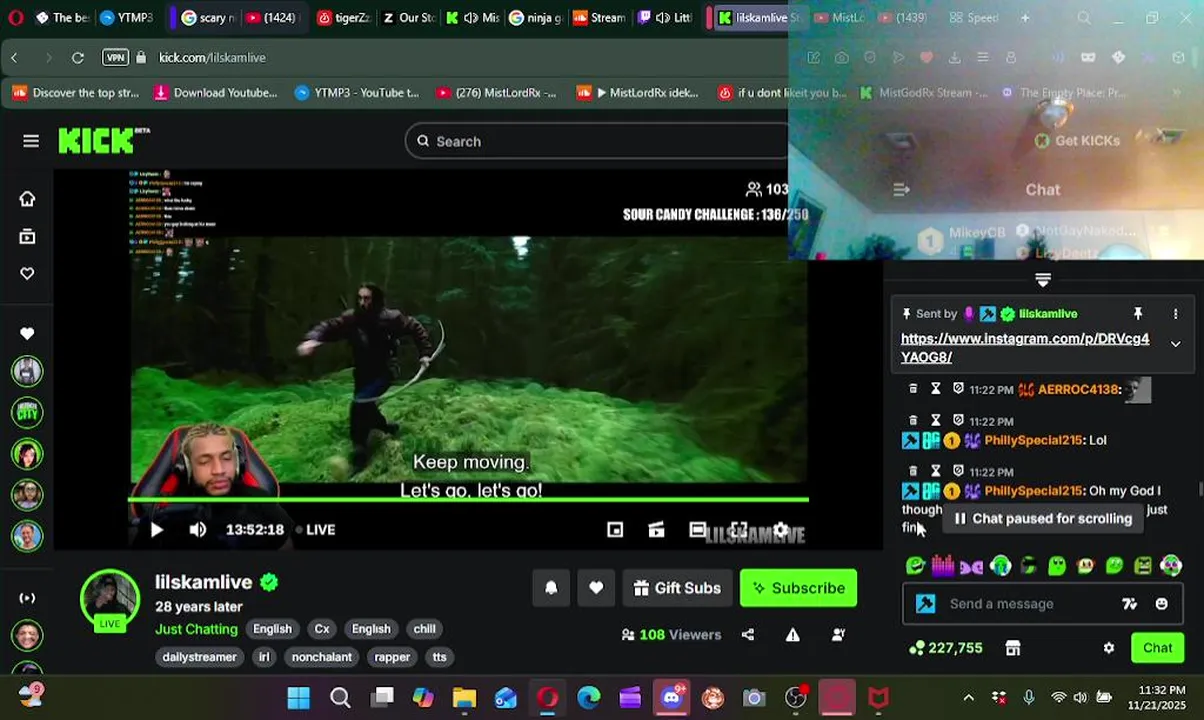The width and height of the screenshot is (1204, 720).
Task: Open Discord from the taskbar
Action: (x=672, y=698)
